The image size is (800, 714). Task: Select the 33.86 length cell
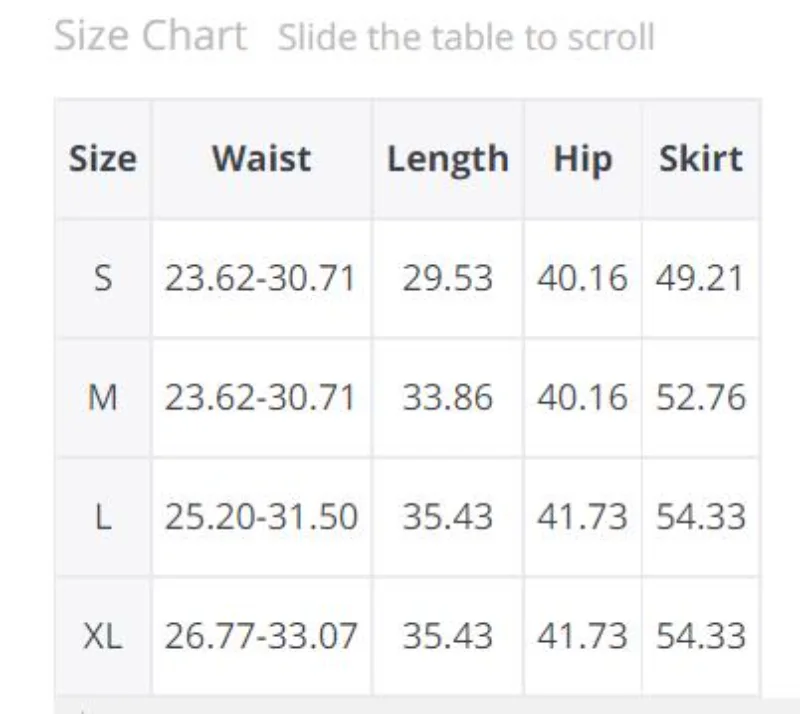pyautogui.click(x=447, y=398)
